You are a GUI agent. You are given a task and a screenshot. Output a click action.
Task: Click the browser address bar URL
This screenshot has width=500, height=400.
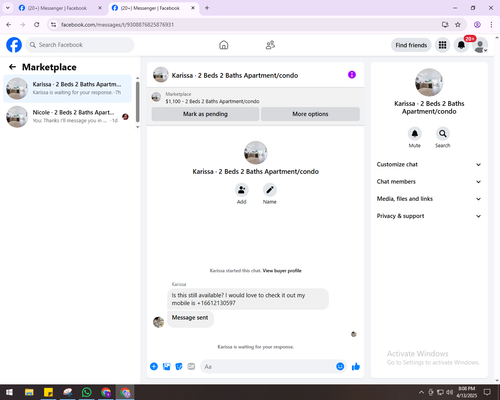(117, 25)
